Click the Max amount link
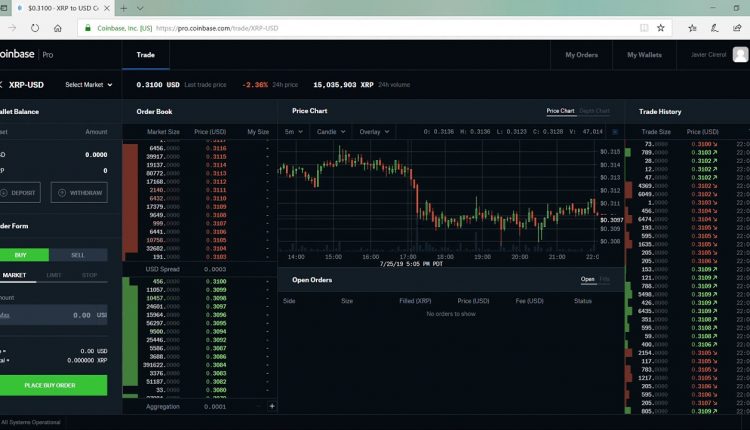750x430 pixels. point(5,315)
